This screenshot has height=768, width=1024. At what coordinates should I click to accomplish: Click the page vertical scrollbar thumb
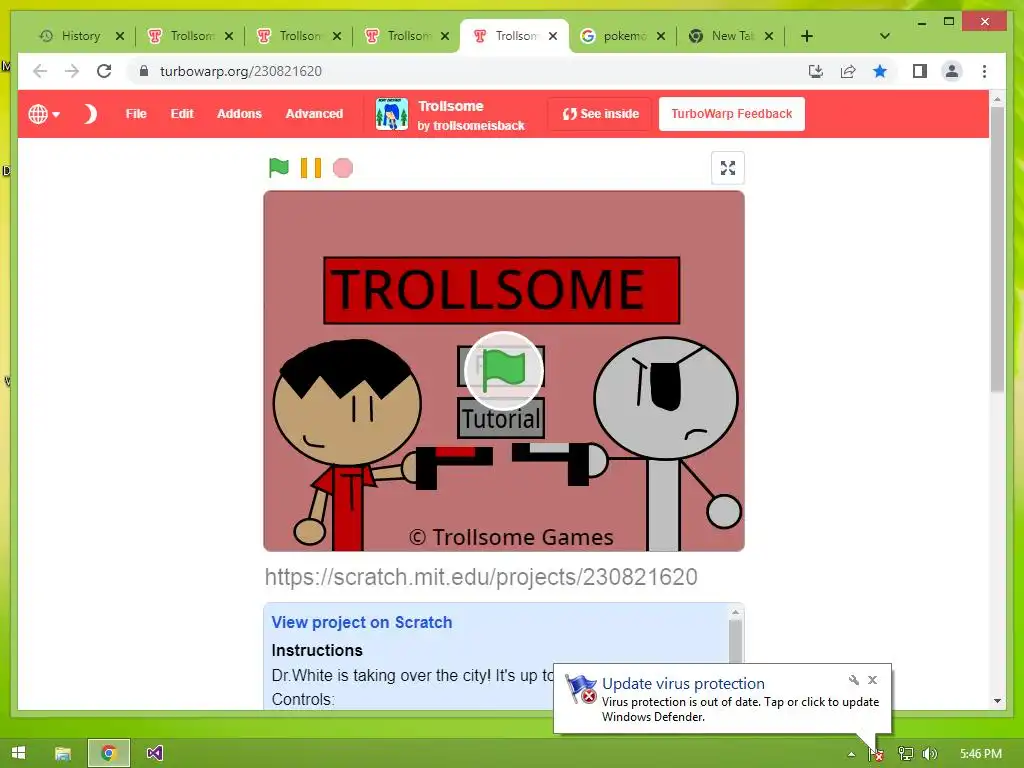coord(997,248)
